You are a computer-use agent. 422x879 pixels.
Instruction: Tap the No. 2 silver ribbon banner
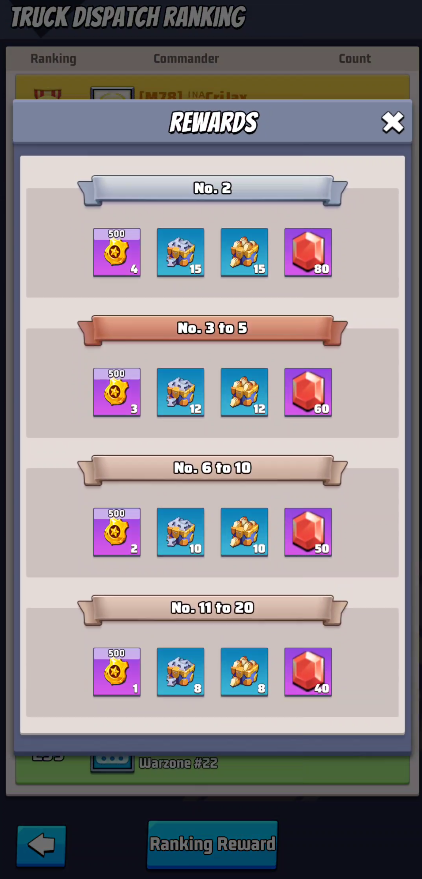click(x=212, y=190)
